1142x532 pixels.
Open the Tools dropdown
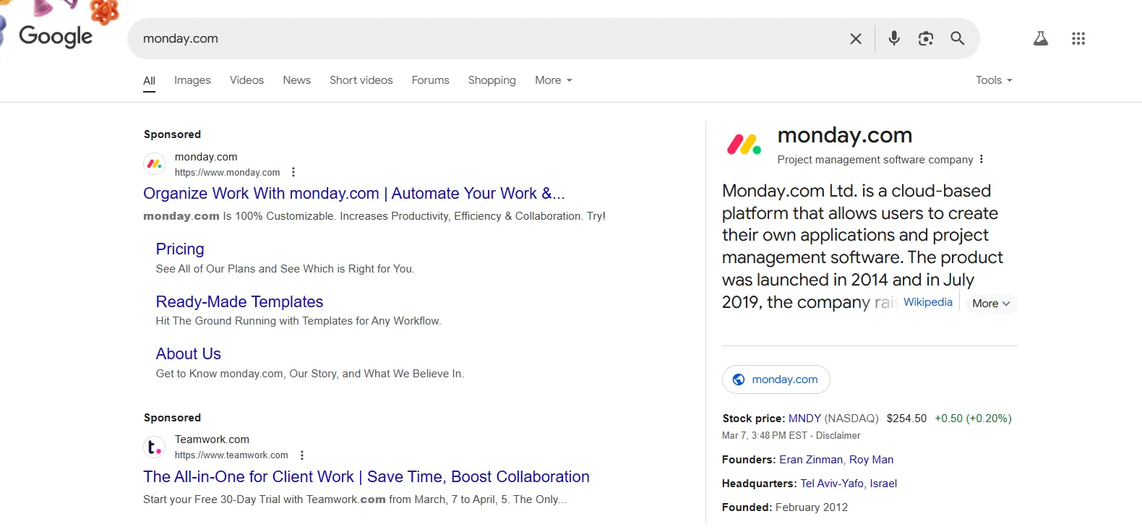pos(994,80)
